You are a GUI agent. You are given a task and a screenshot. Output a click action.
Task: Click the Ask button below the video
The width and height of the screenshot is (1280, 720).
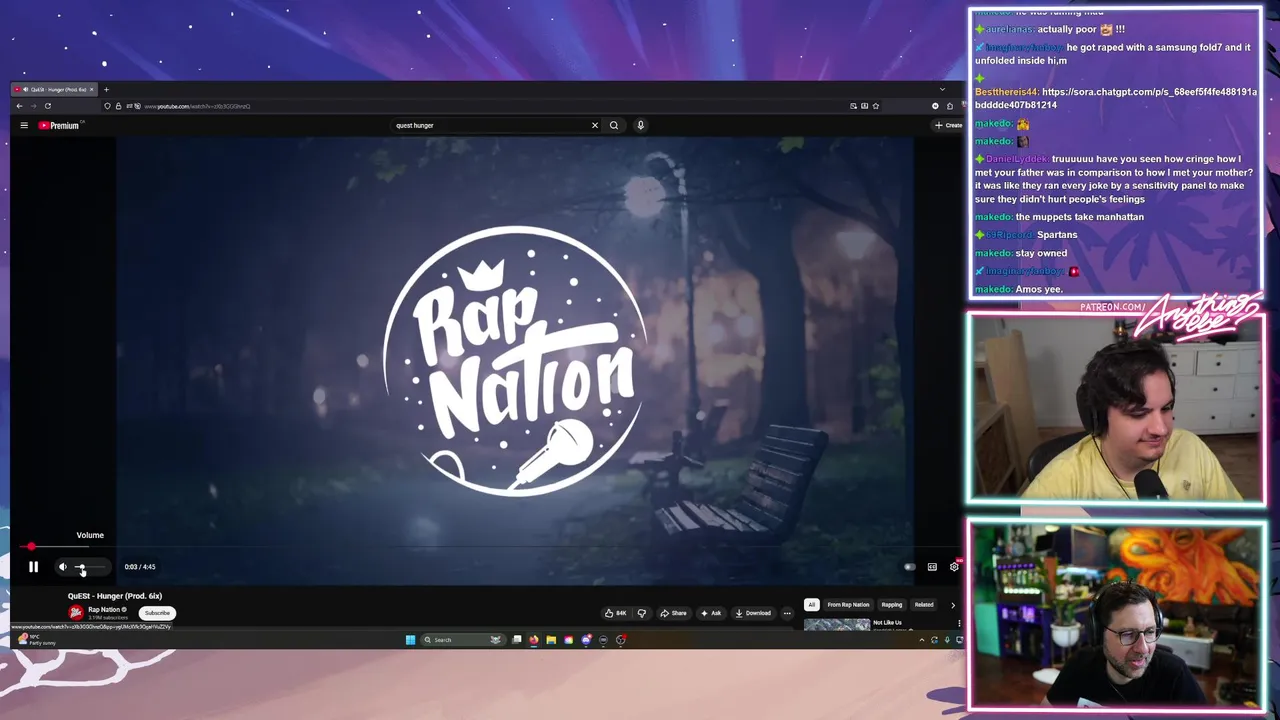pos(711,613)
